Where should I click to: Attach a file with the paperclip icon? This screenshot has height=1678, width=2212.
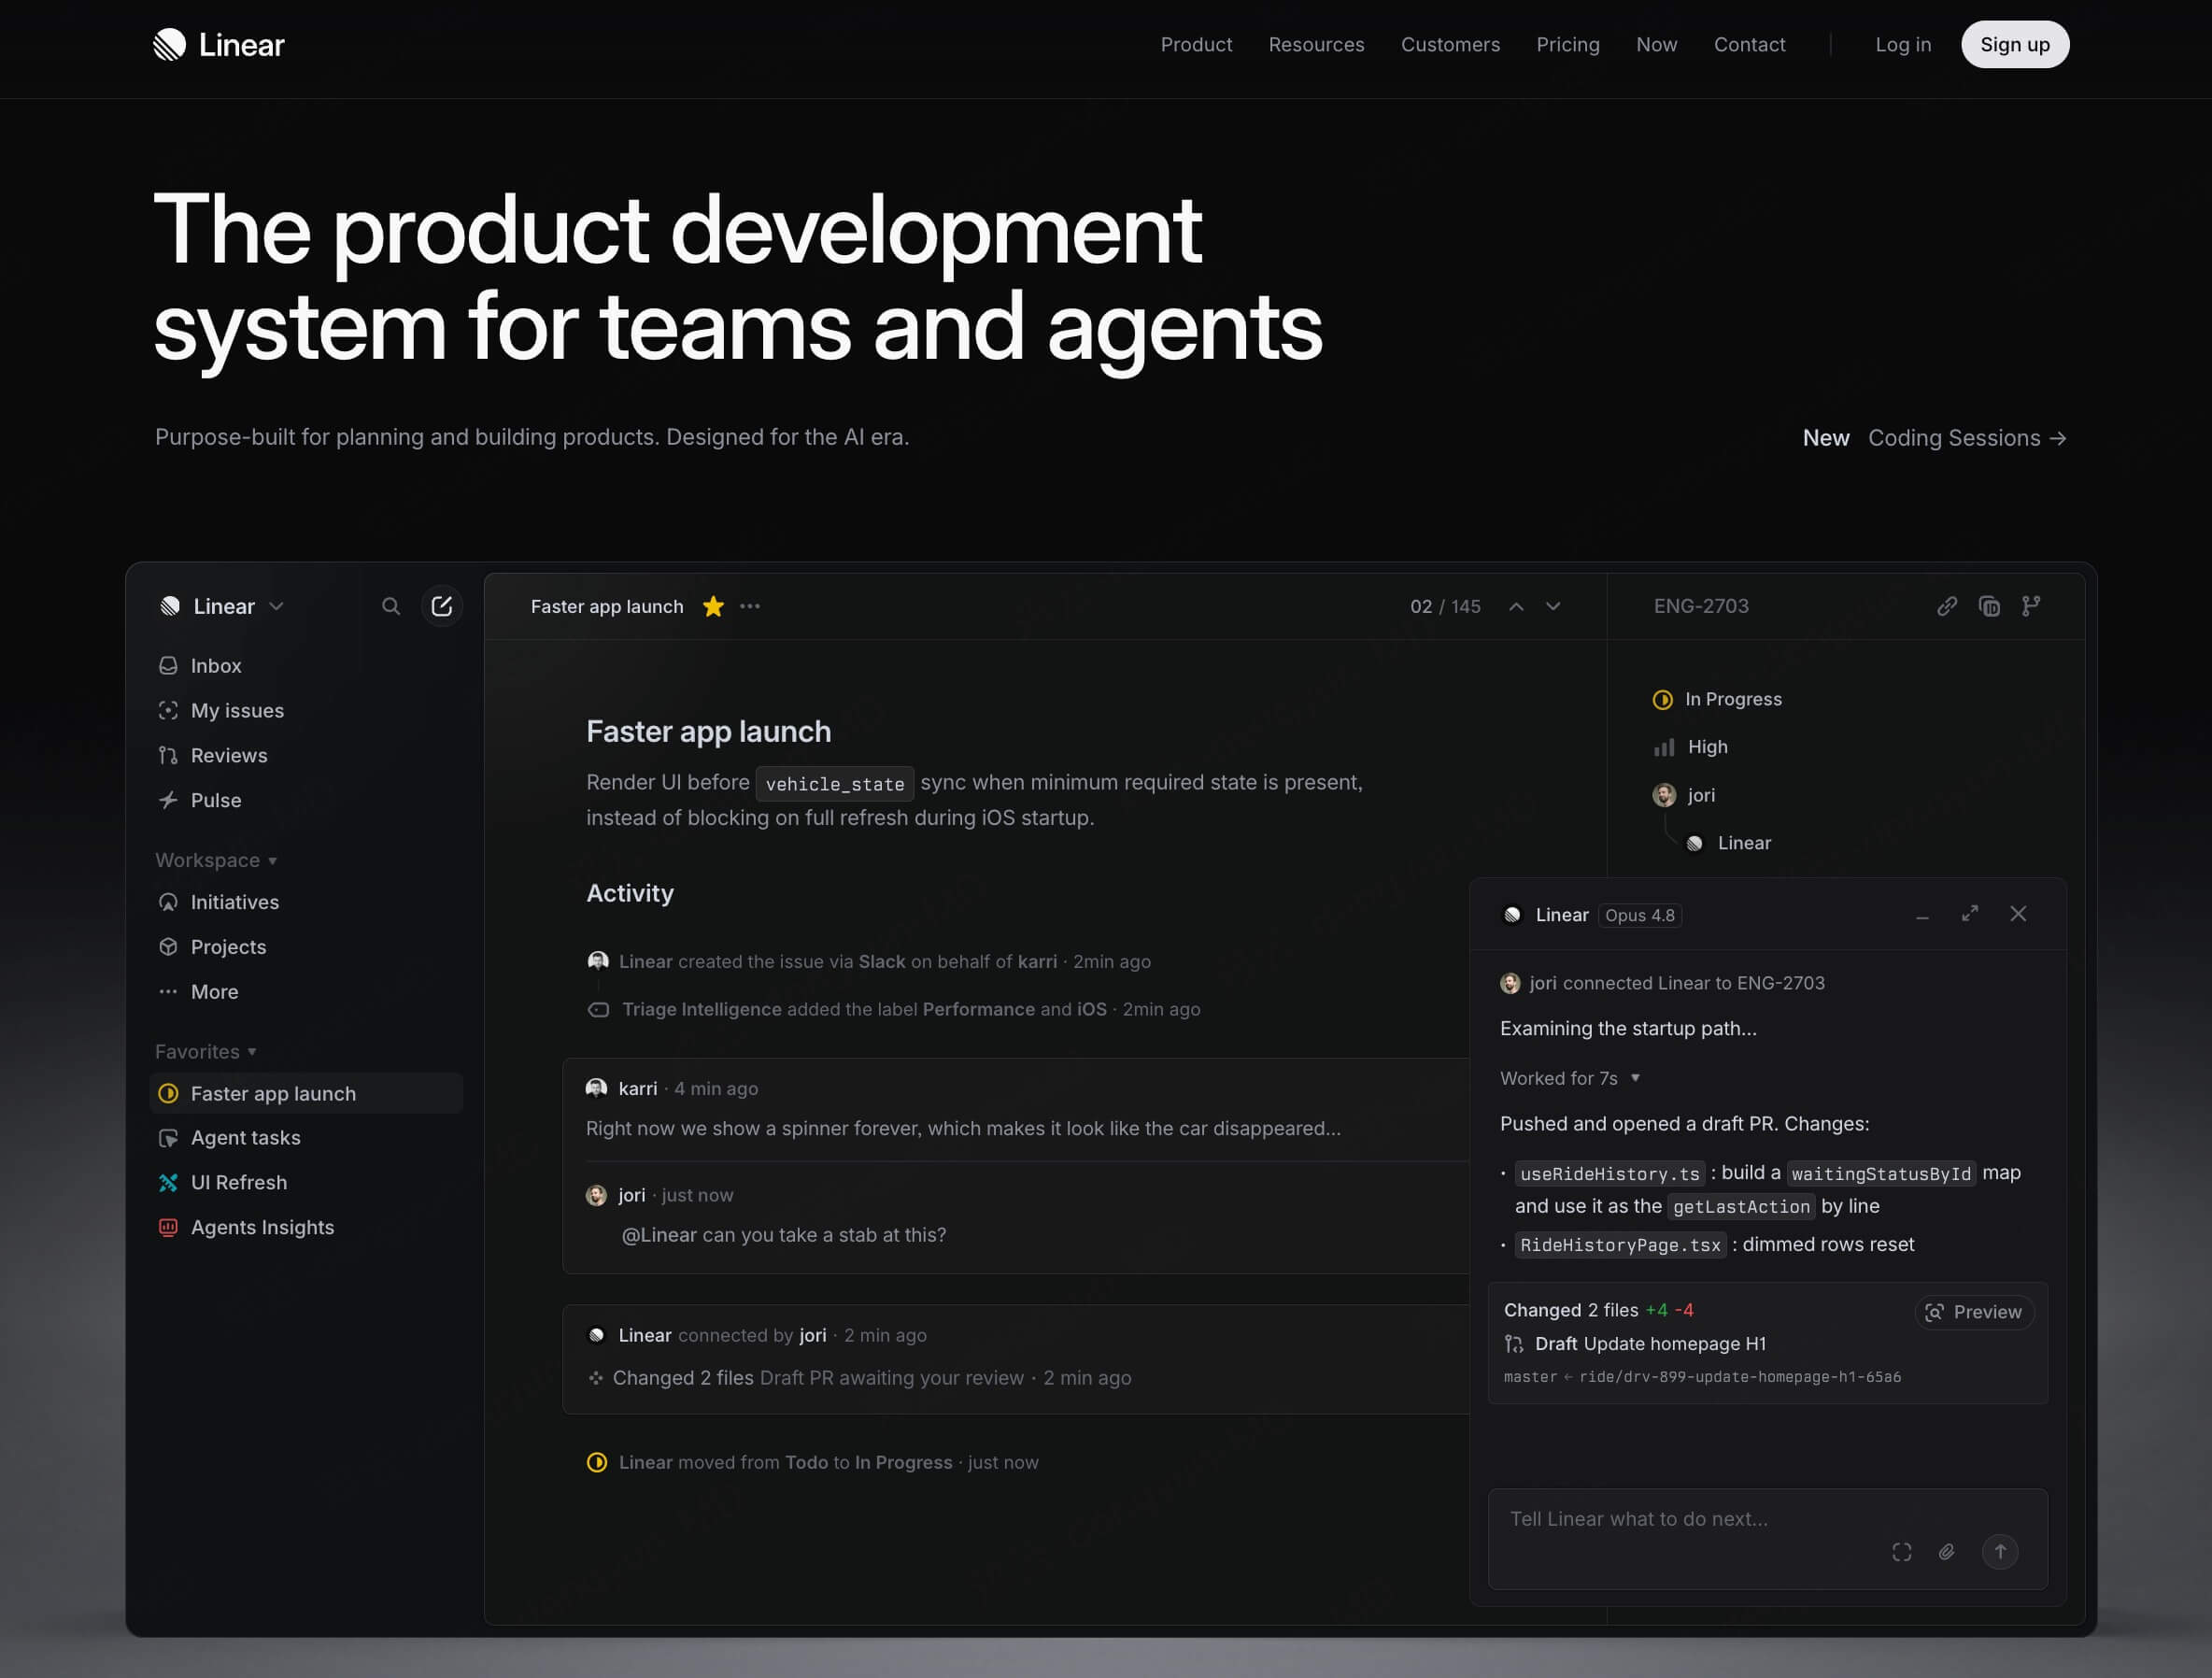pyautogui.click(x=1946, y=1552)
